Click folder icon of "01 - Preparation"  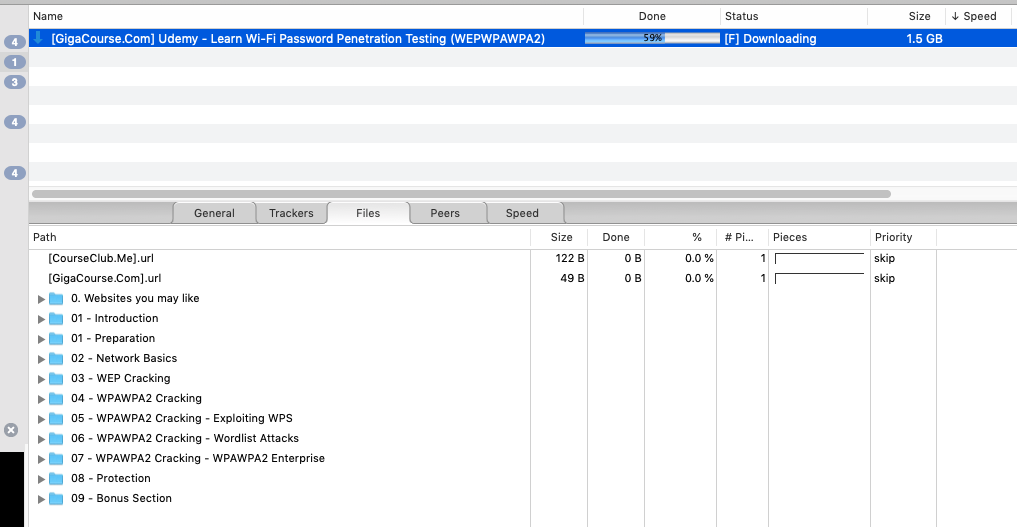click(x=56, y=339)
